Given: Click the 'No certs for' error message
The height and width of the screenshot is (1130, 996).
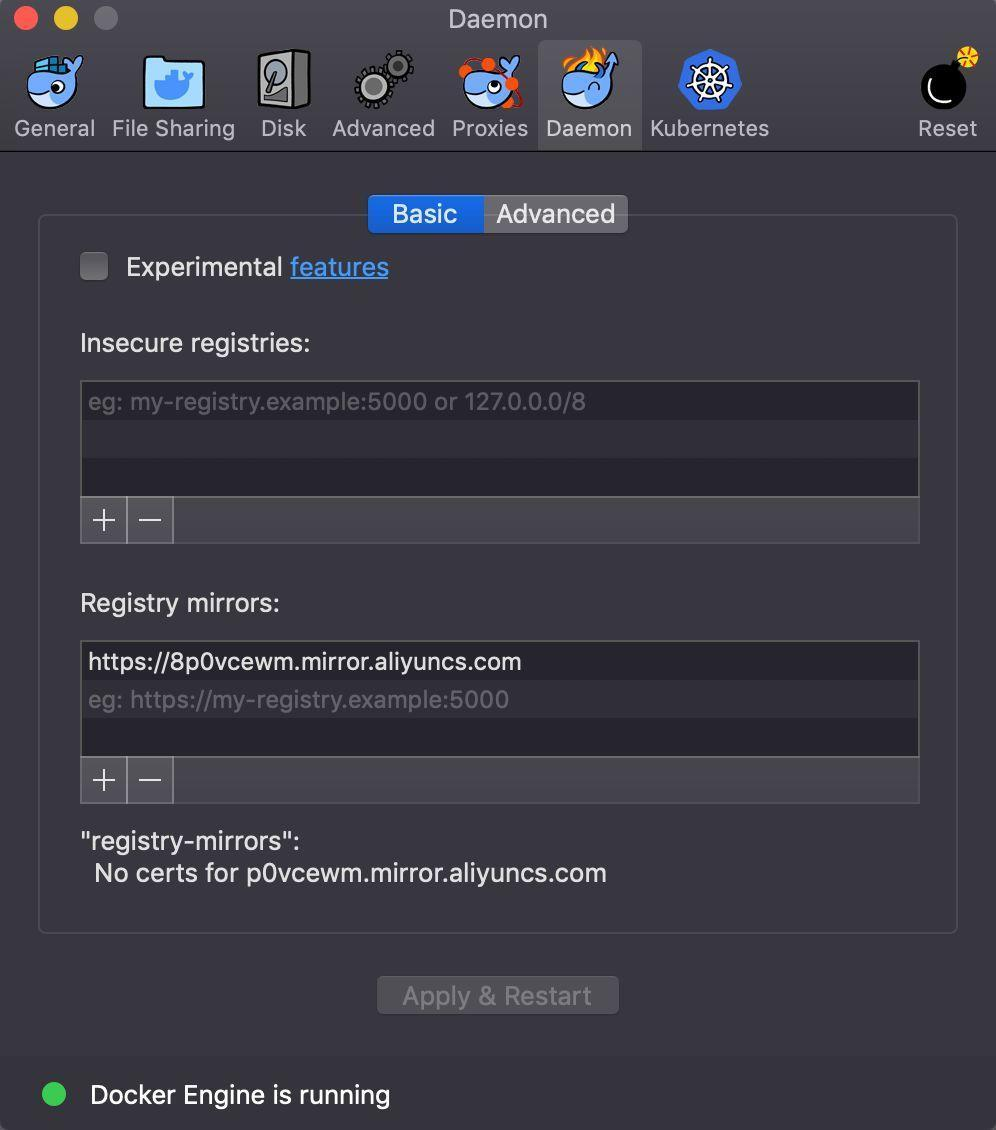Looking at the screenshot, I should pyautogui.click(x=350, y=873).
